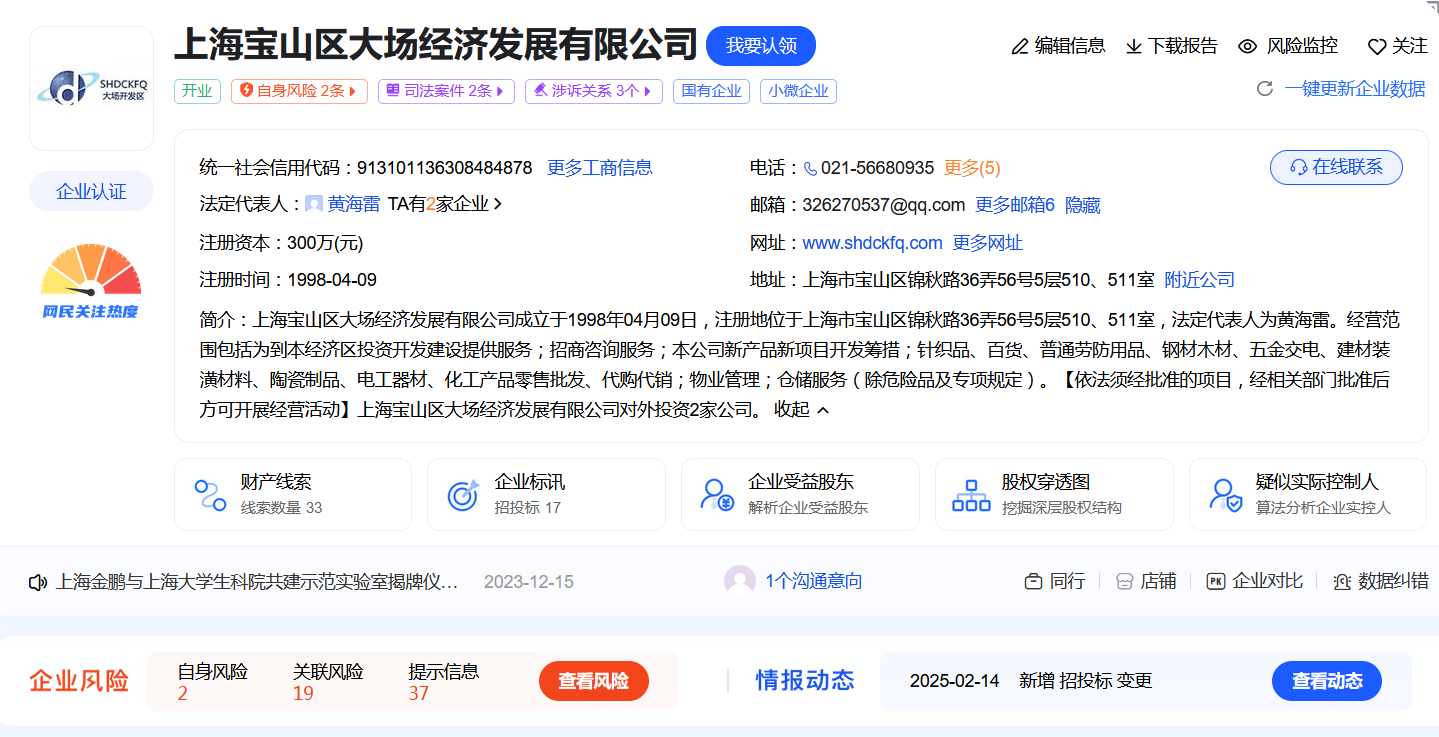Click the 我要认领 button

coord(761,46)
